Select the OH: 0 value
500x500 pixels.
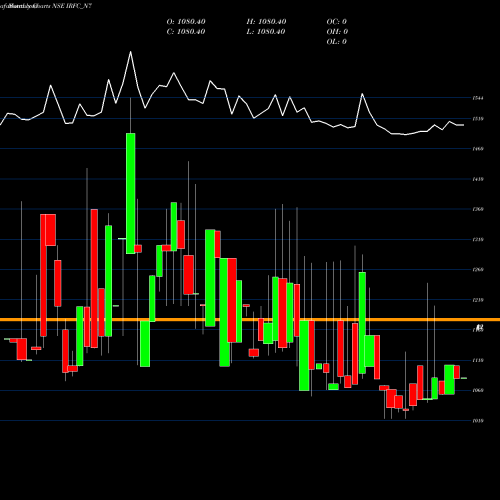[x=337, y=32]
